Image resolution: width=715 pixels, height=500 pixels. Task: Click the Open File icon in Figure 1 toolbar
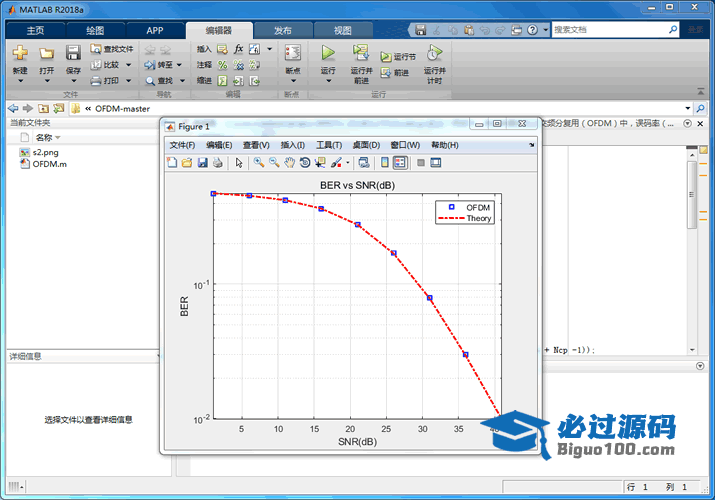(187, 163)
